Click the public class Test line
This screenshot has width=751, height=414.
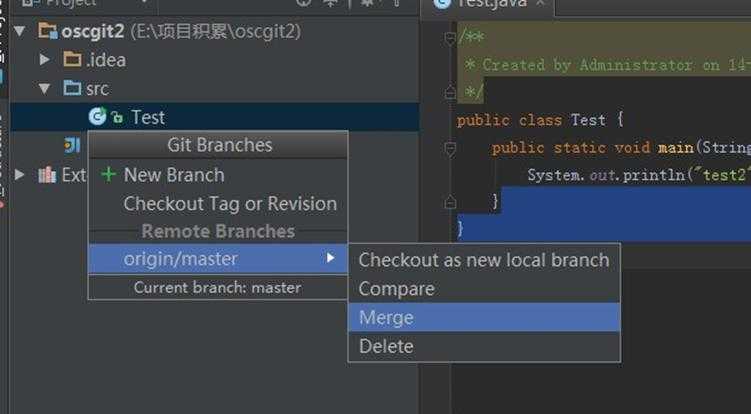540,120
